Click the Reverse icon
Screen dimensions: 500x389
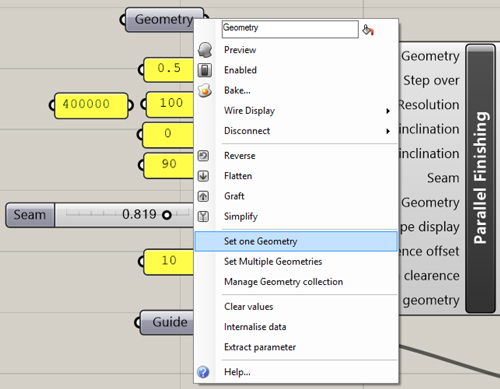tap(203, 156)
